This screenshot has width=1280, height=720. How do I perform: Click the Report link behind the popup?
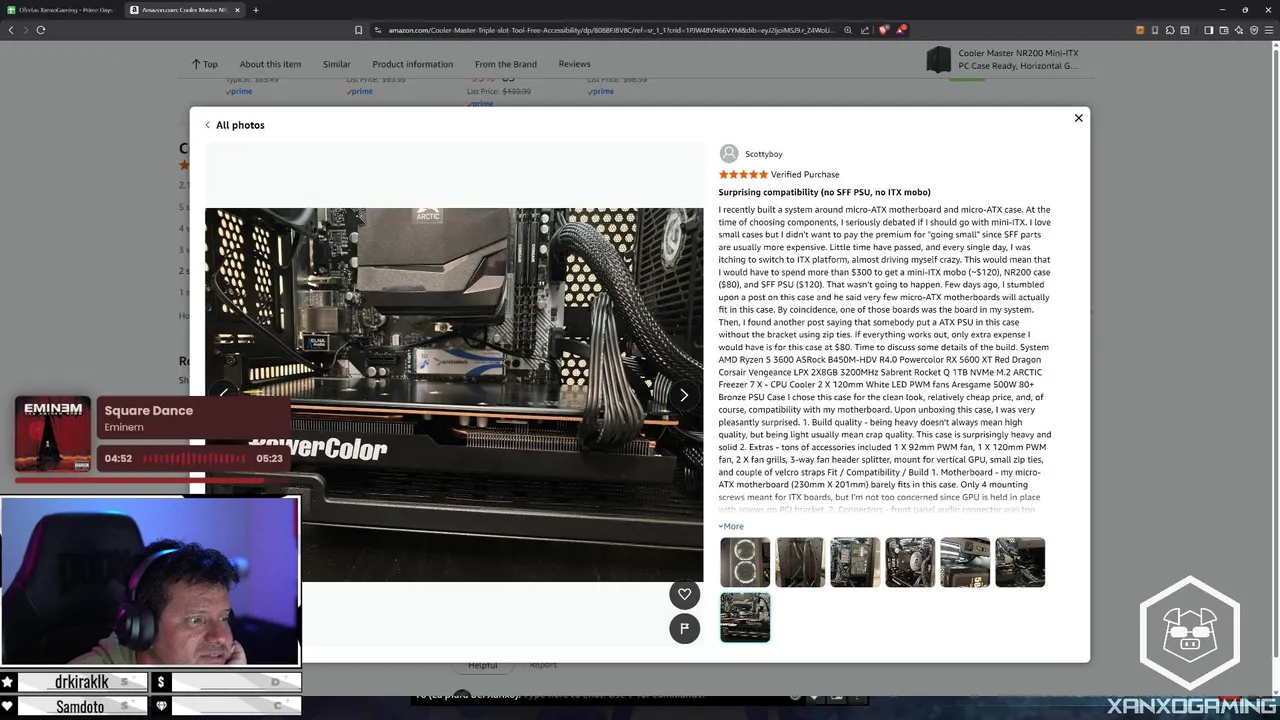tap(543, 665)
